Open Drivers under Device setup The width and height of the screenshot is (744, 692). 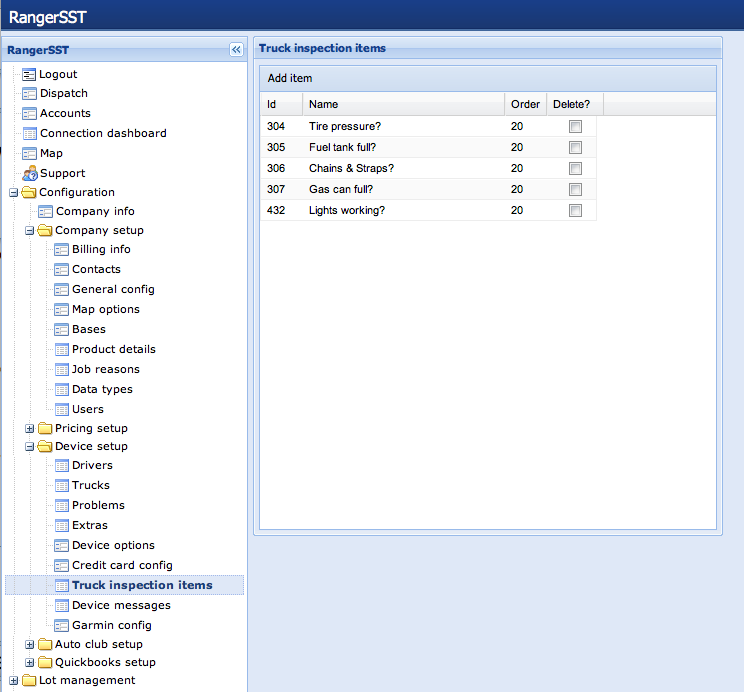coord(92,465)
